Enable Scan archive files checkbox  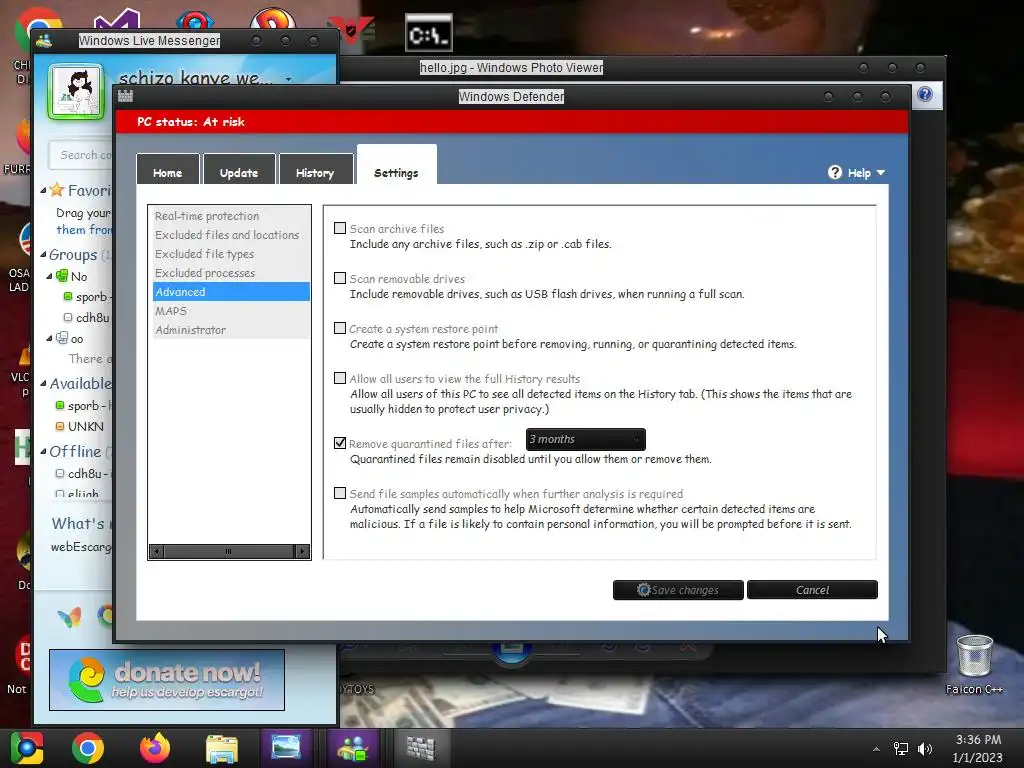(x=340, y=228)
